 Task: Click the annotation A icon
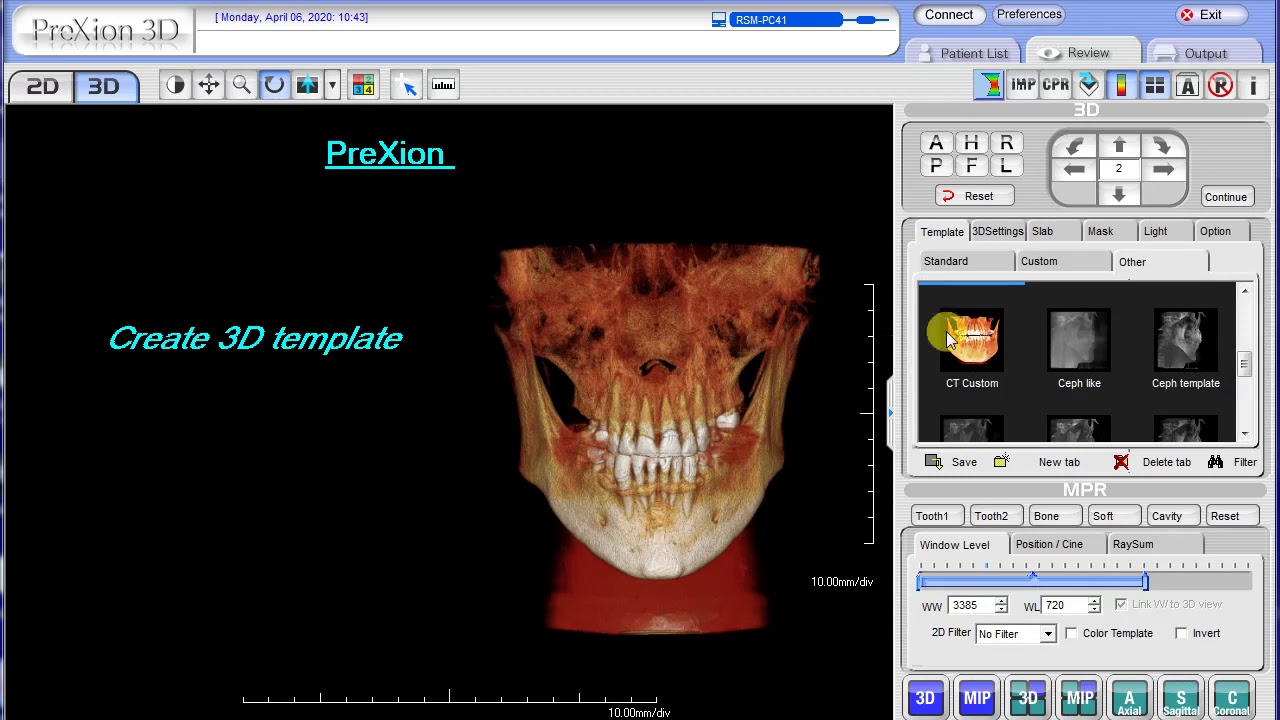(1187, 85)
